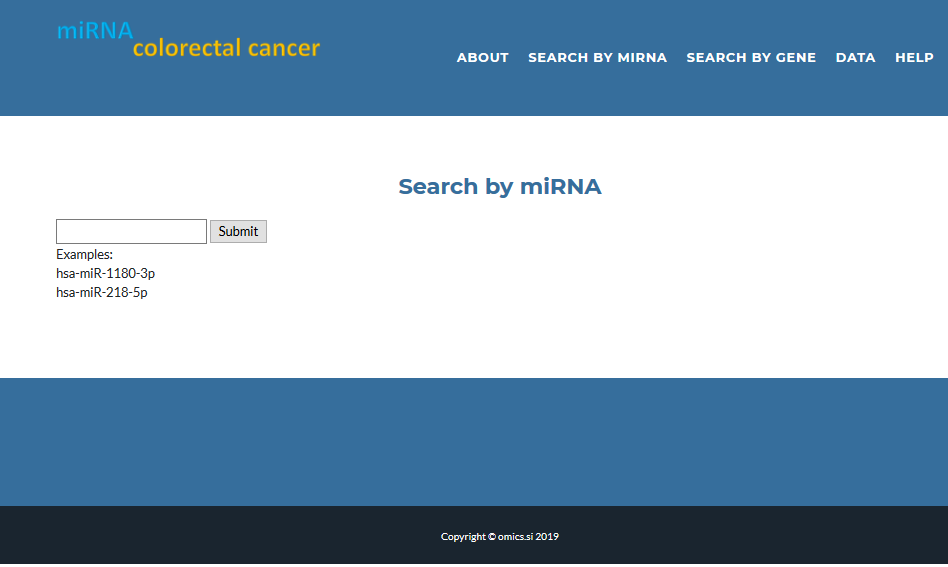Click the Search by miRNA page heading

pyautogui.click(x=499, y=187)
